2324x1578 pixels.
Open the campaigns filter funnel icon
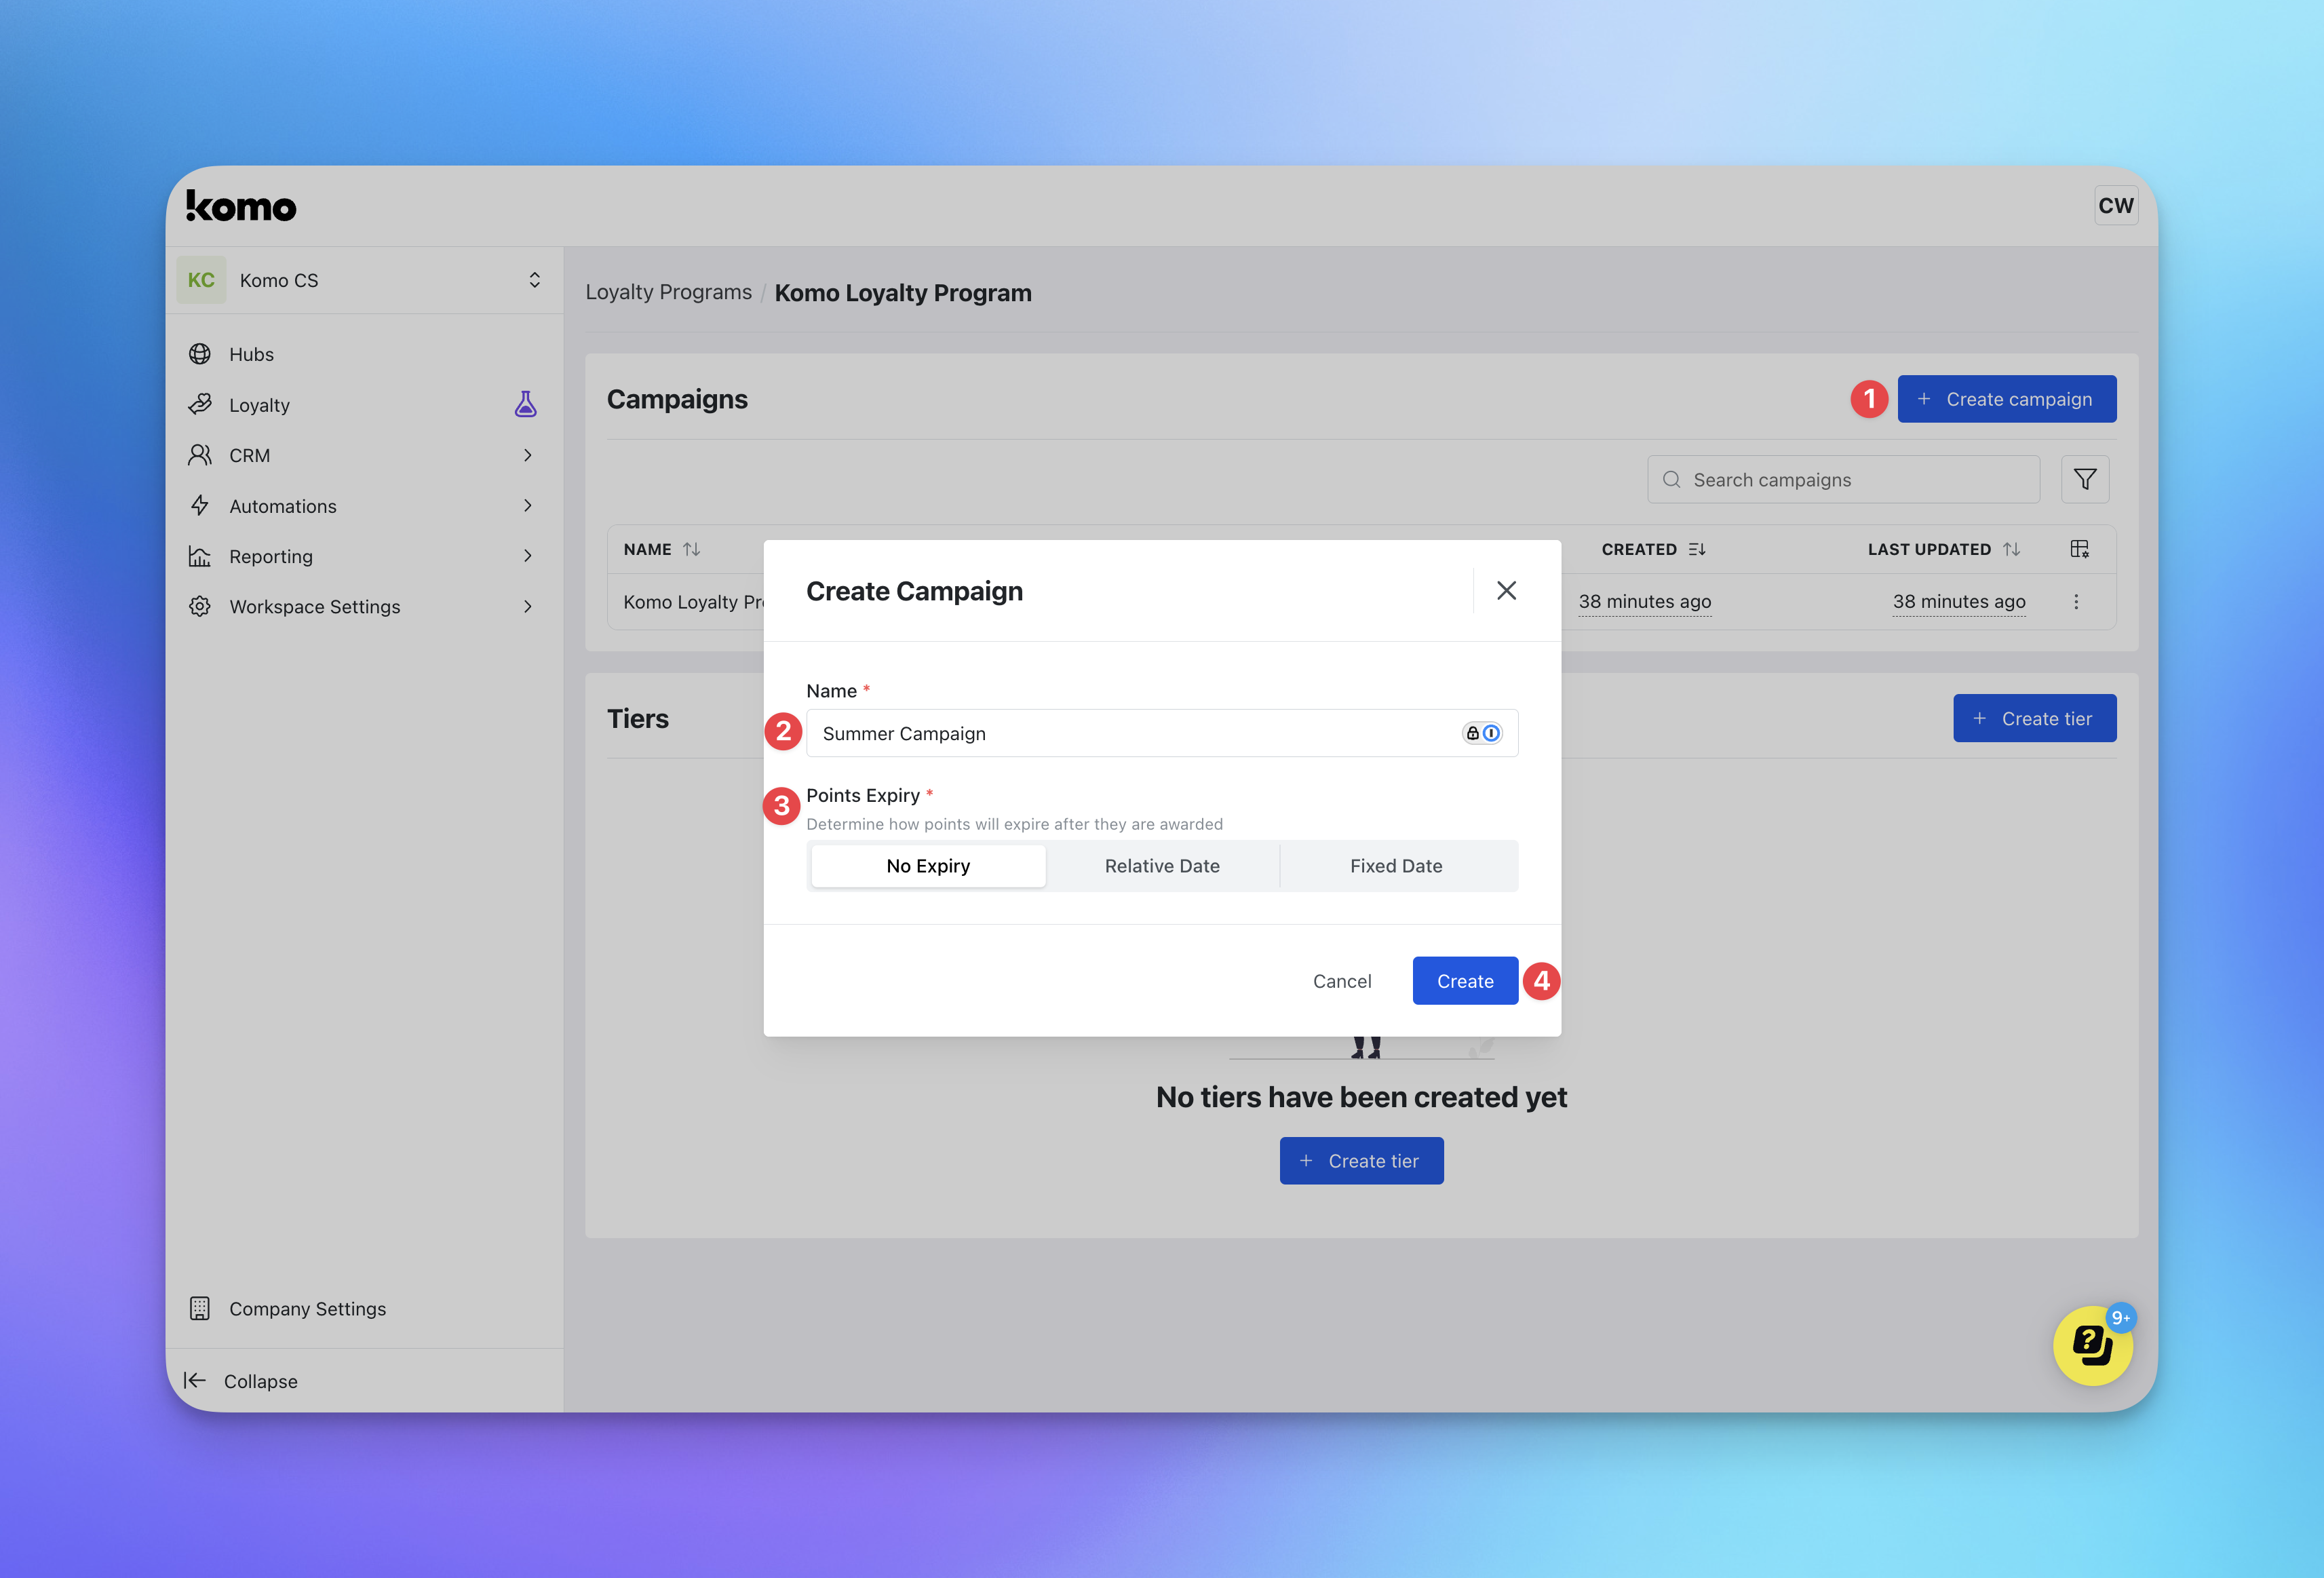[x=2085, y=480]
